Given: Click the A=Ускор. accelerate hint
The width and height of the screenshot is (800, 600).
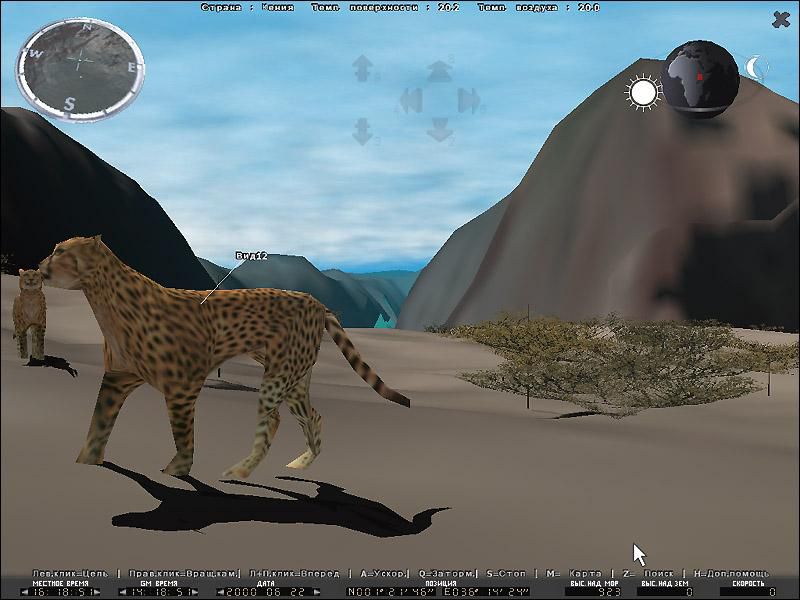Looking at the screenshot, I should pos(380,573).
